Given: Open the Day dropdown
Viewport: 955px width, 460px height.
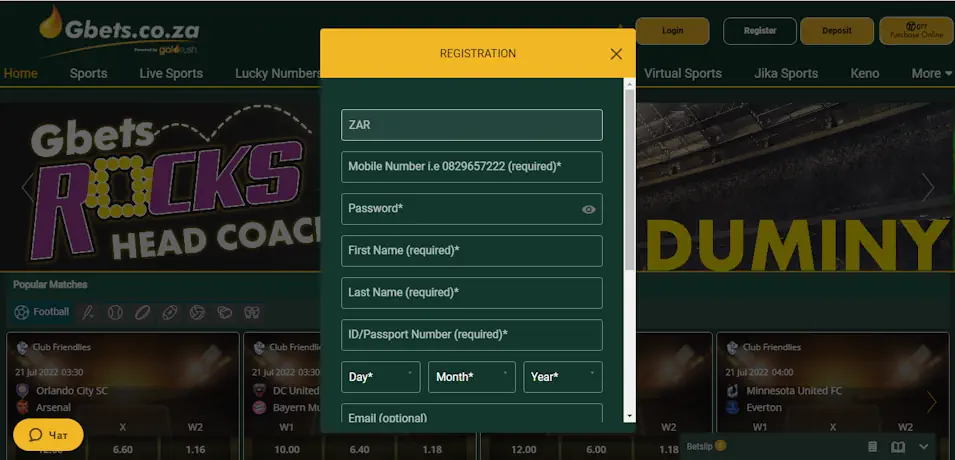Looking at the screenshot, I should click(381, 377).
